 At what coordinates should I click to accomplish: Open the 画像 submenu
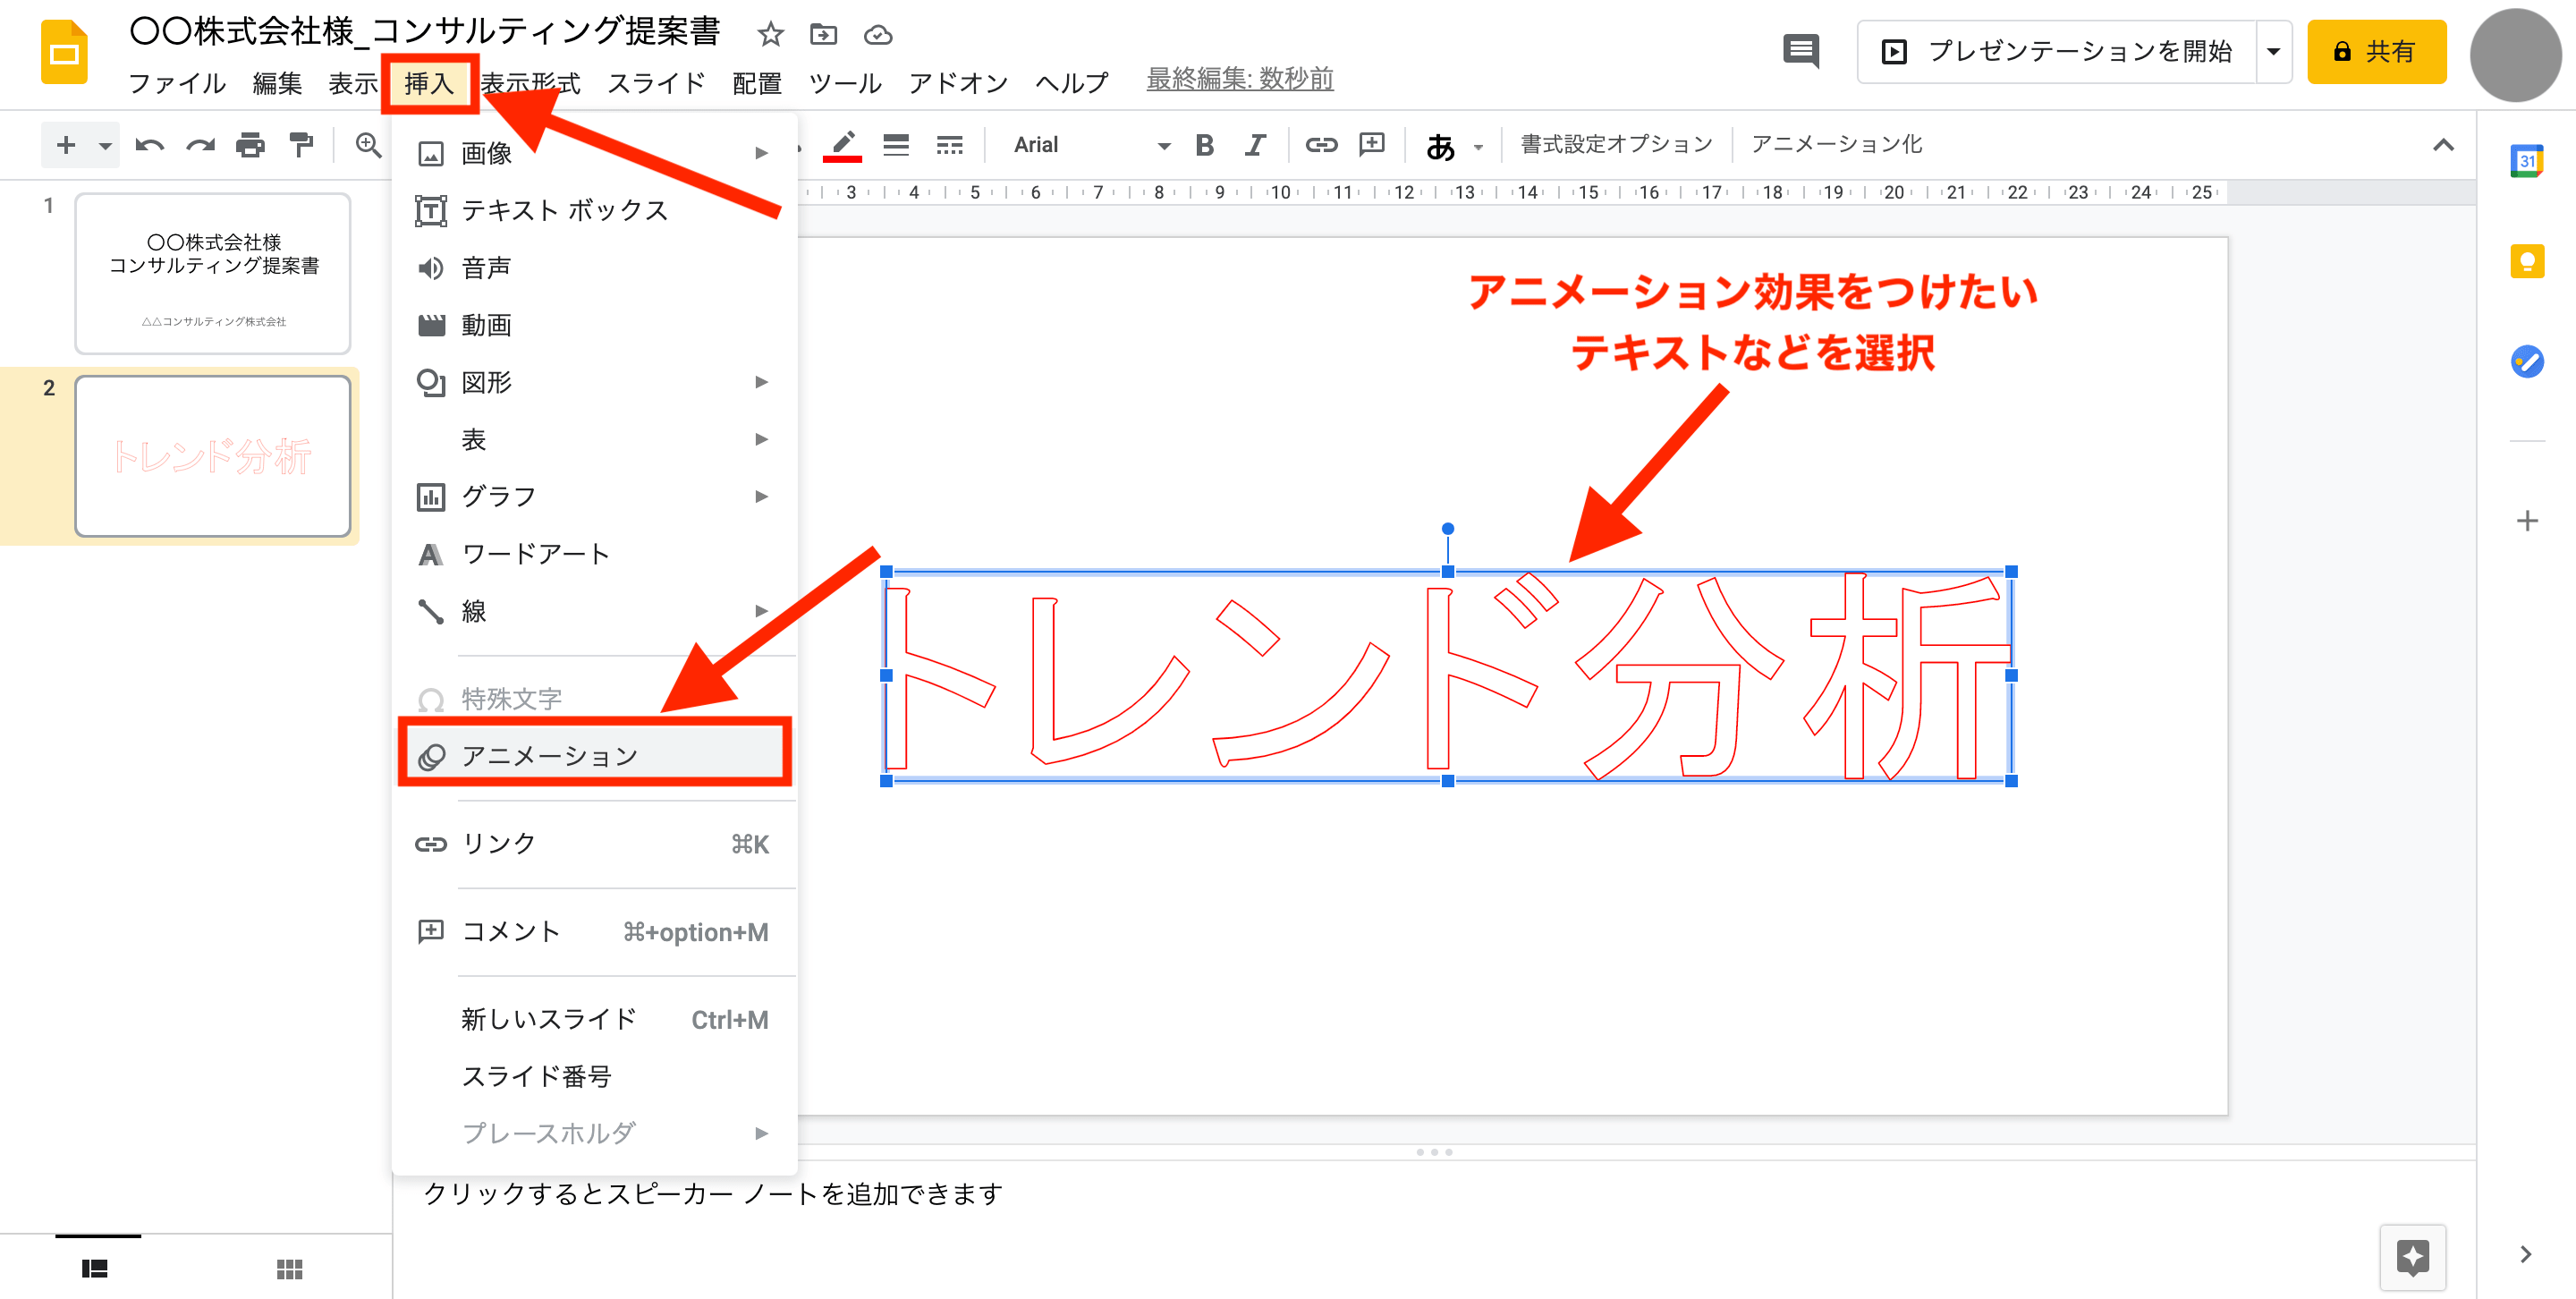point(595,153)
